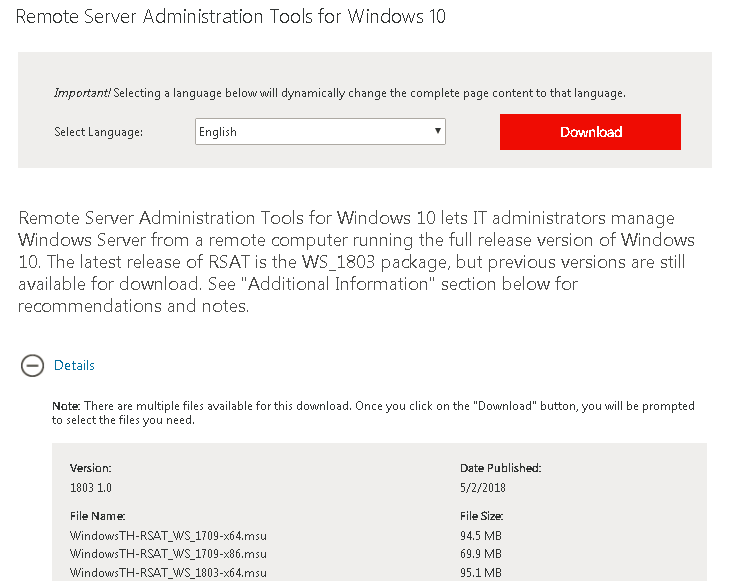Click the Note about multiple files
This screenshot has height=581, width=735.
tap(373, 413)
